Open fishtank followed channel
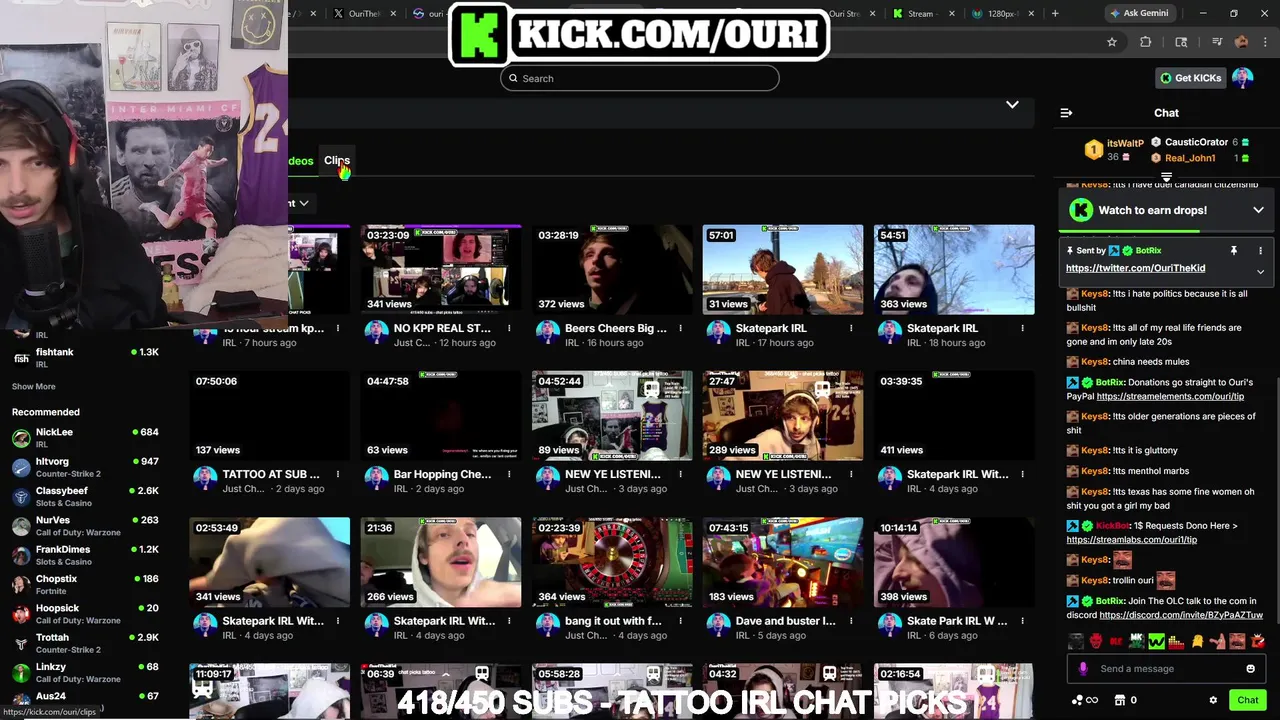The height and width of the screenshot is (720, 1280). pyautogui.click(x=85, y=358)
